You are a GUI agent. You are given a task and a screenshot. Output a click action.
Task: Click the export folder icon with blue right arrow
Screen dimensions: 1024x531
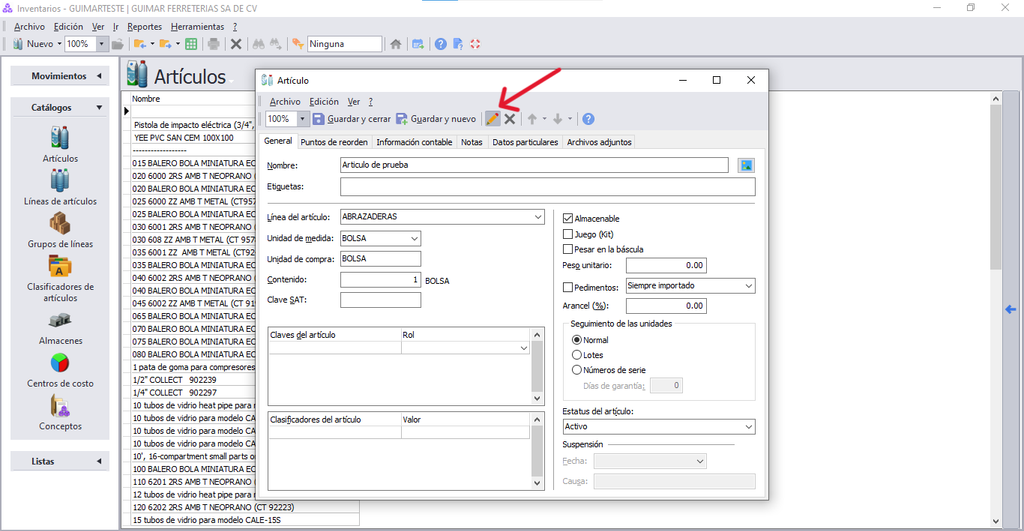(165, 44)
